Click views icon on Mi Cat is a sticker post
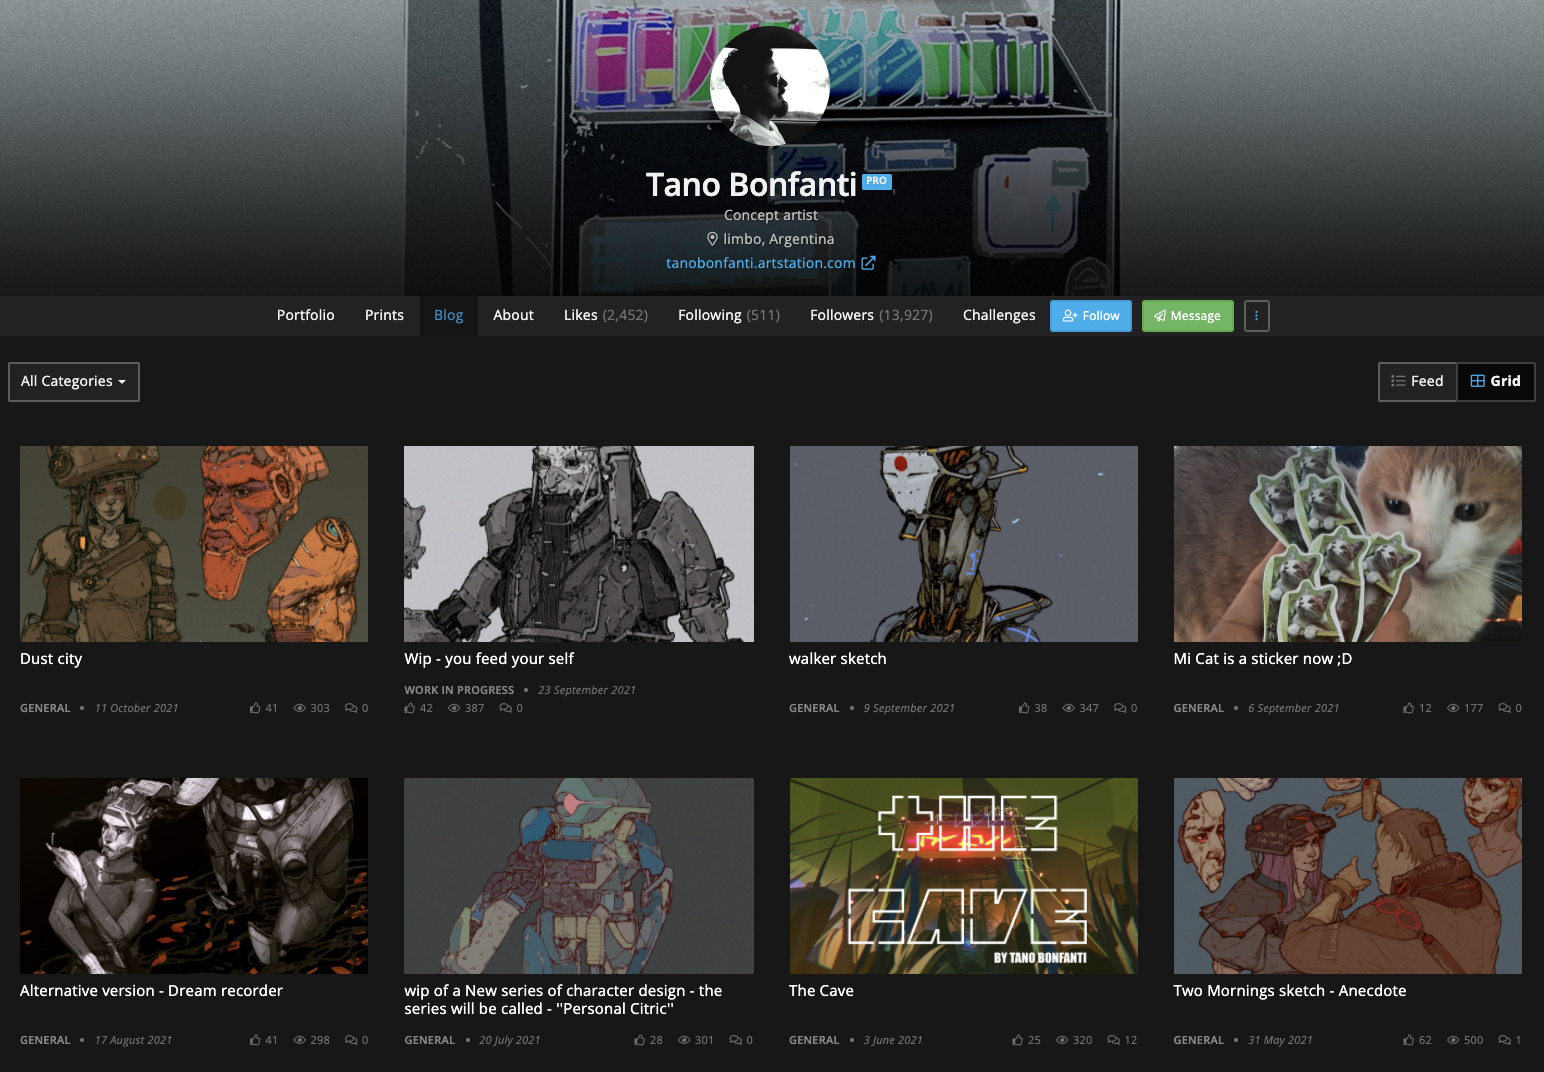 click(x=1453, y=708)
